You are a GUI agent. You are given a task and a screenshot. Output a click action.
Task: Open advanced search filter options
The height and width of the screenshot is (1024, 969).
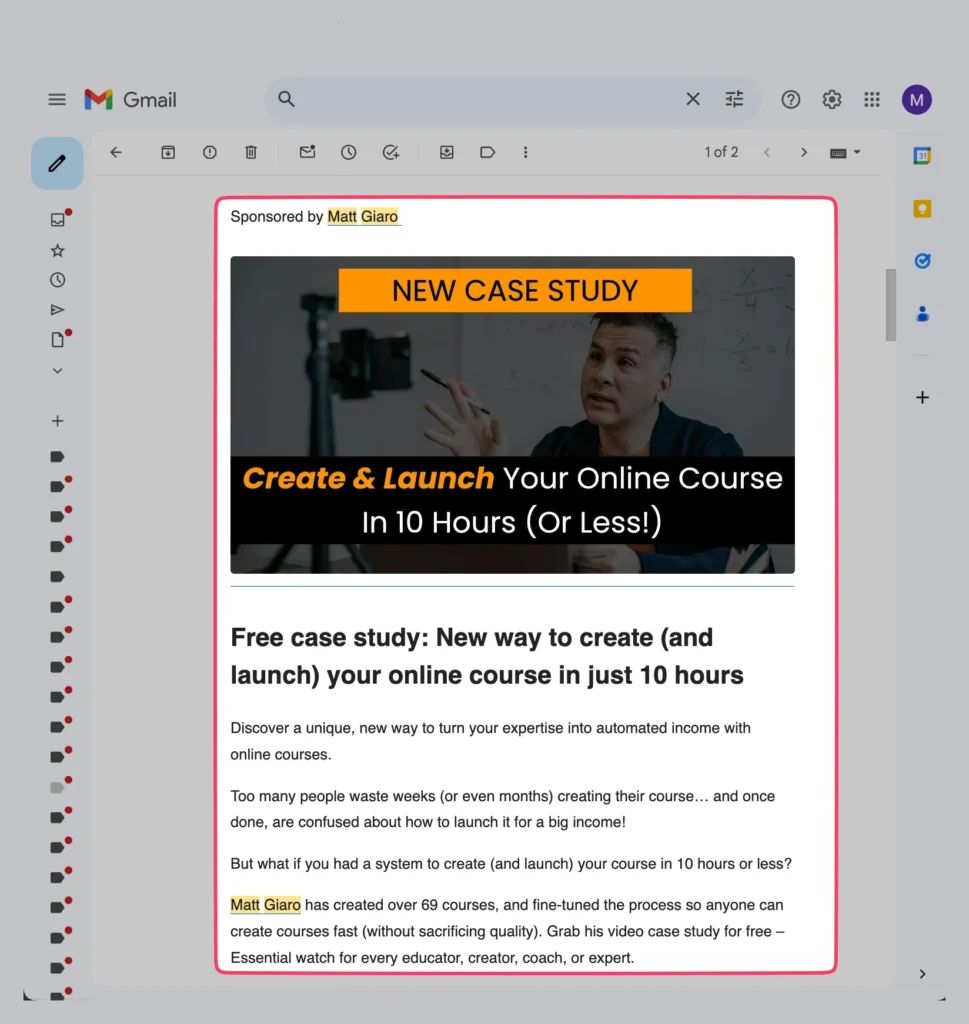coord(734,99)
